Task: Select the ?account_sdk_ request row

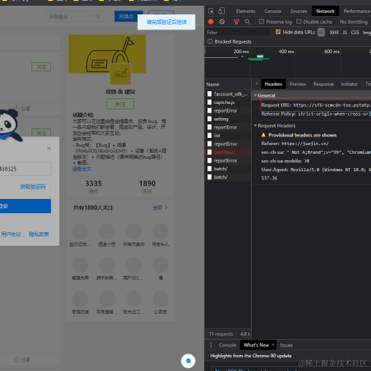Action: point(228,94)
